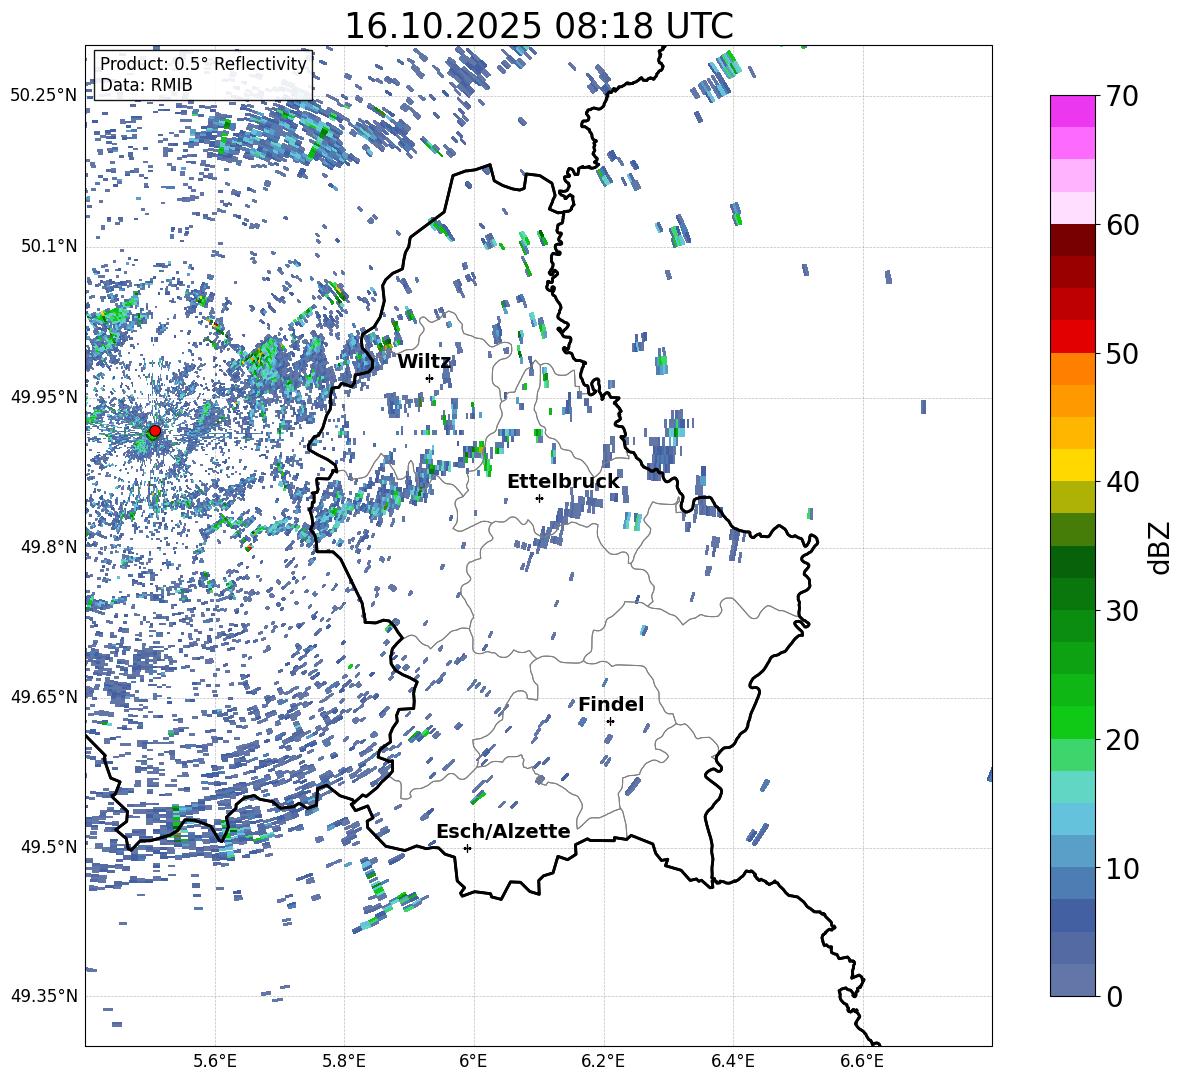The image size is (1184, 1081).
Task: Click the Product: 0.5° Reflectivity text
Action: click(203, 63)
